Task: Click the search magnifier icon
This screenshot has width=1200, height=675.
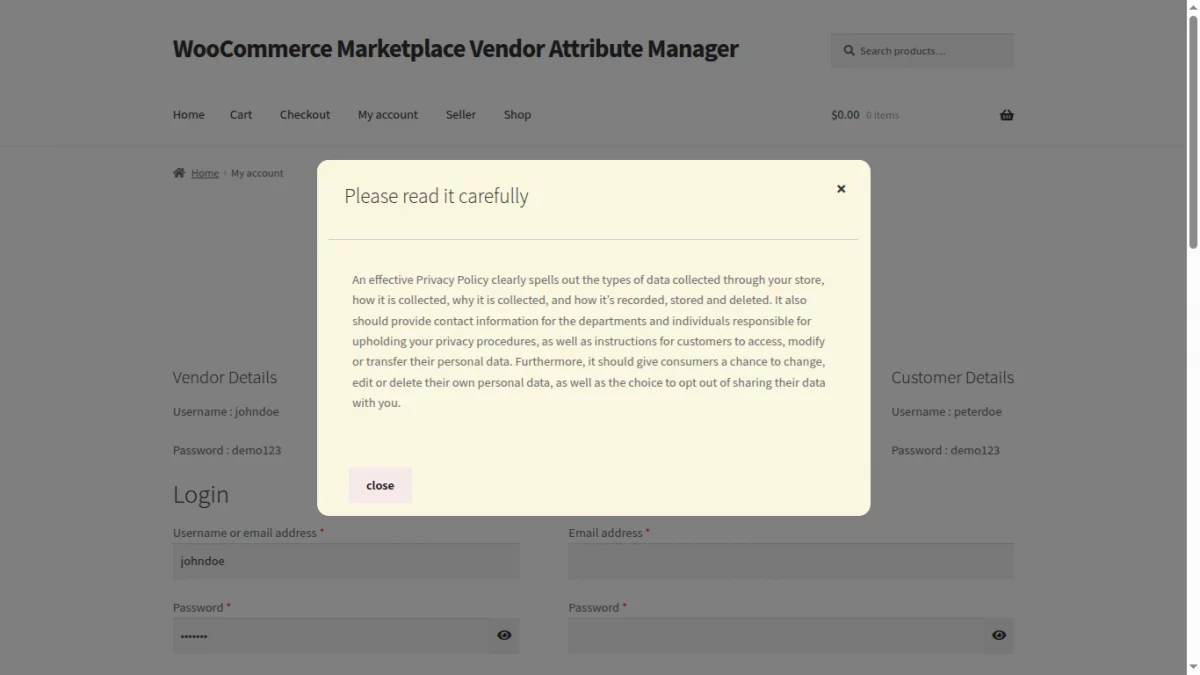Action: click(848, 50)
